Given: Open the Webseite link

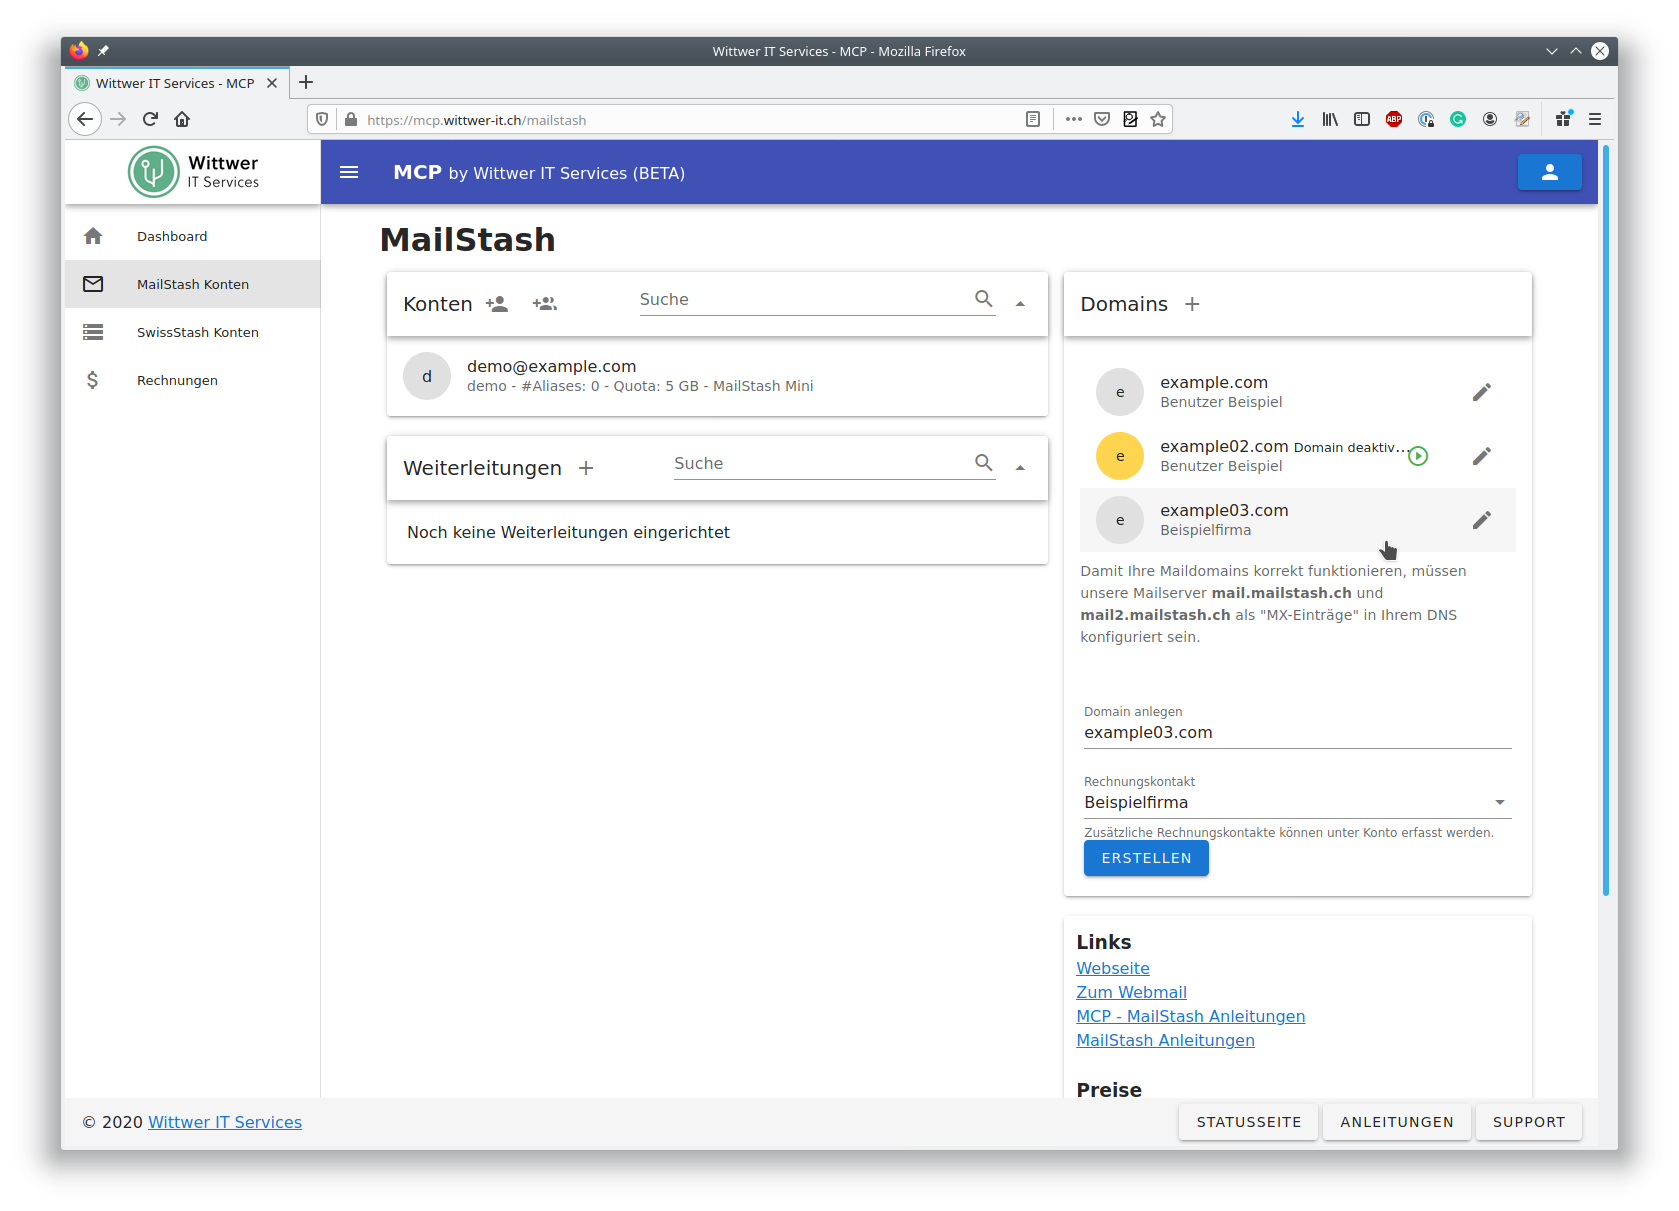Looking at the screenshot, I should 1113,968.
